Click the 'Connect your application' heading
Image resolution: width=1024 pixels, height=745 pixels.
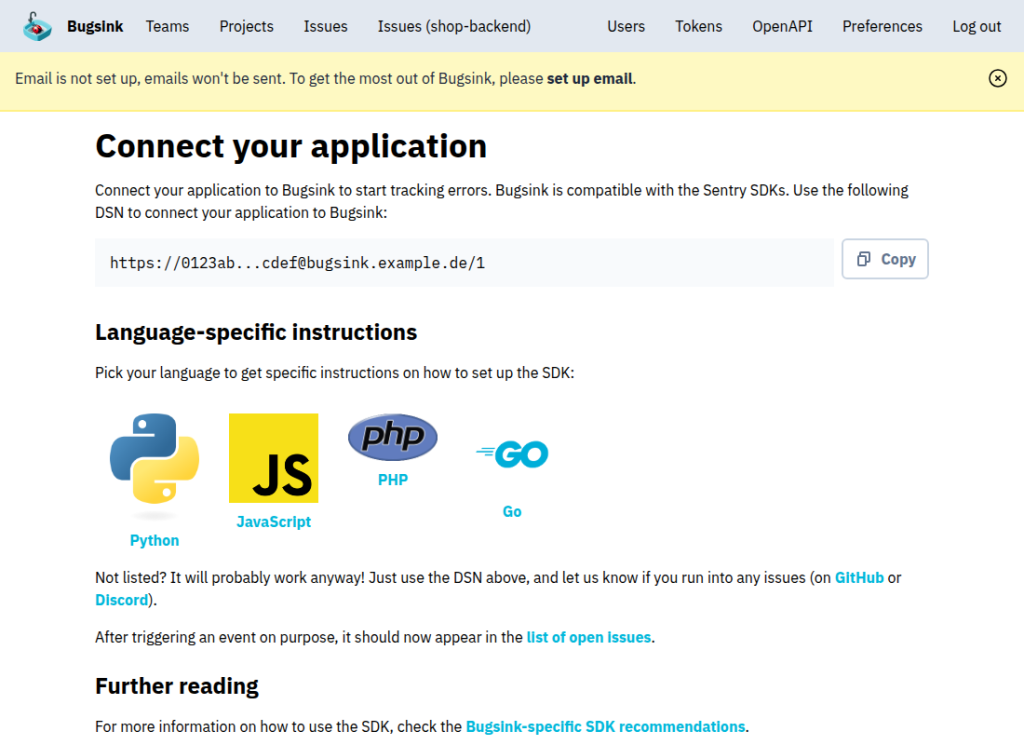pyautogui.click(x=291, y=146)
